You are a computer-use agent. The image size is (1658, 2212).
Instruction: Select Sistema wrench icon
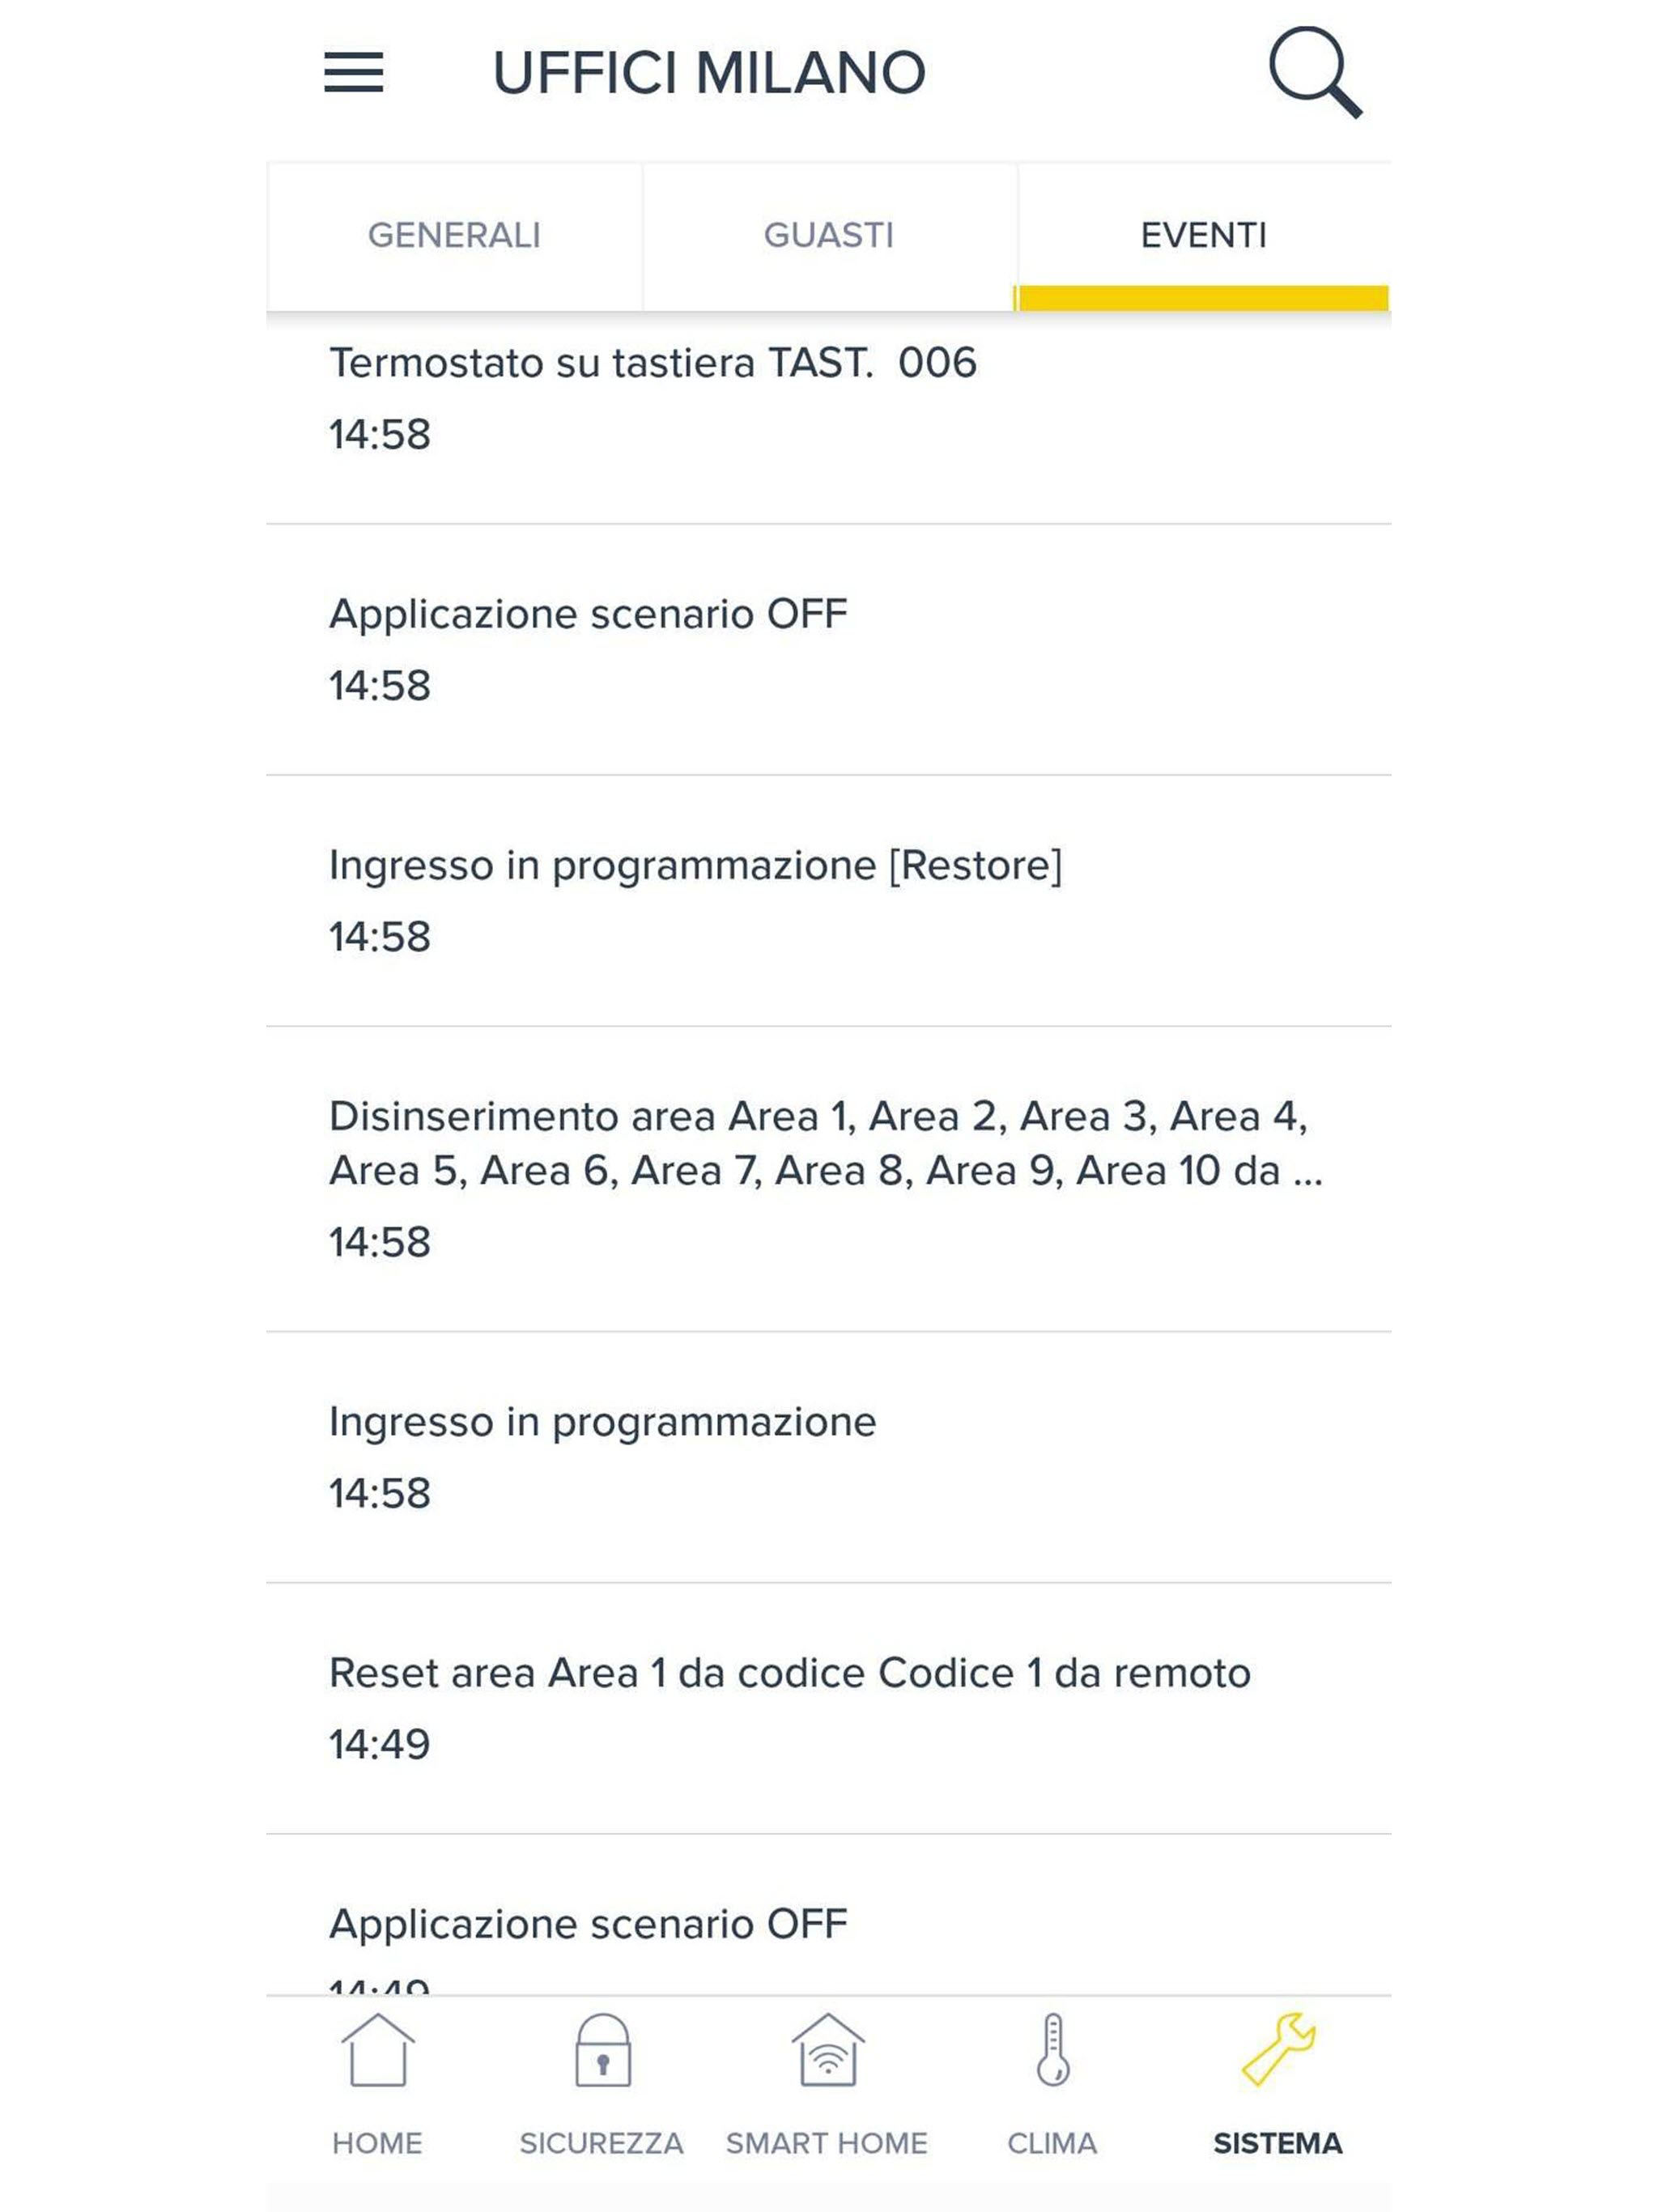1278,2050
